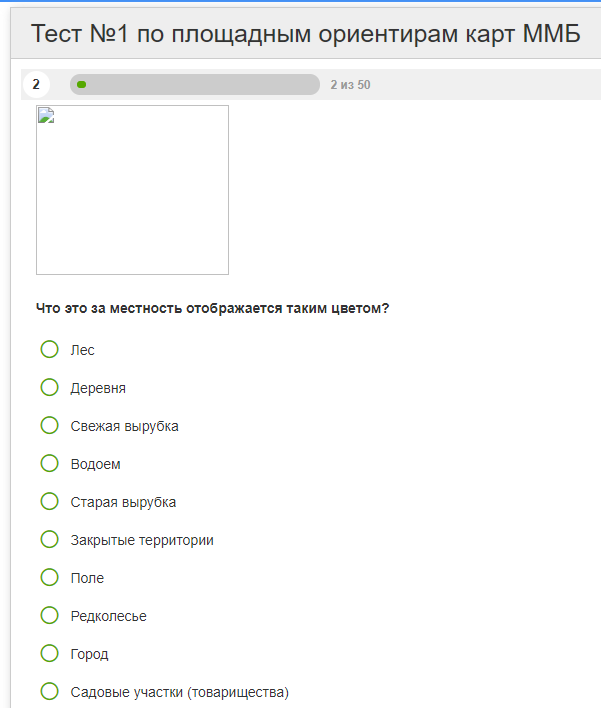Click the question image placeholder box
This screenshot has width=601, height=708.
click(x=132, y=190)
